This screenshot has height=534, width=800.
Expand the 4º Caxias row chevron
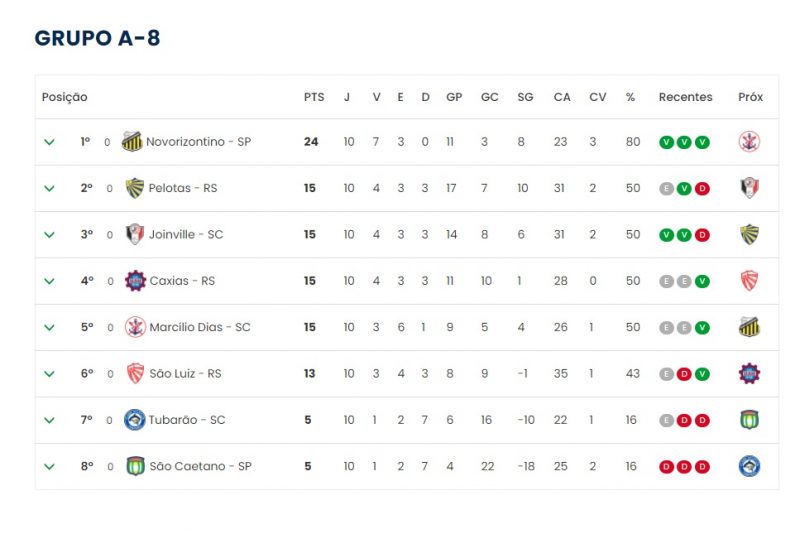tap(49, 281)
